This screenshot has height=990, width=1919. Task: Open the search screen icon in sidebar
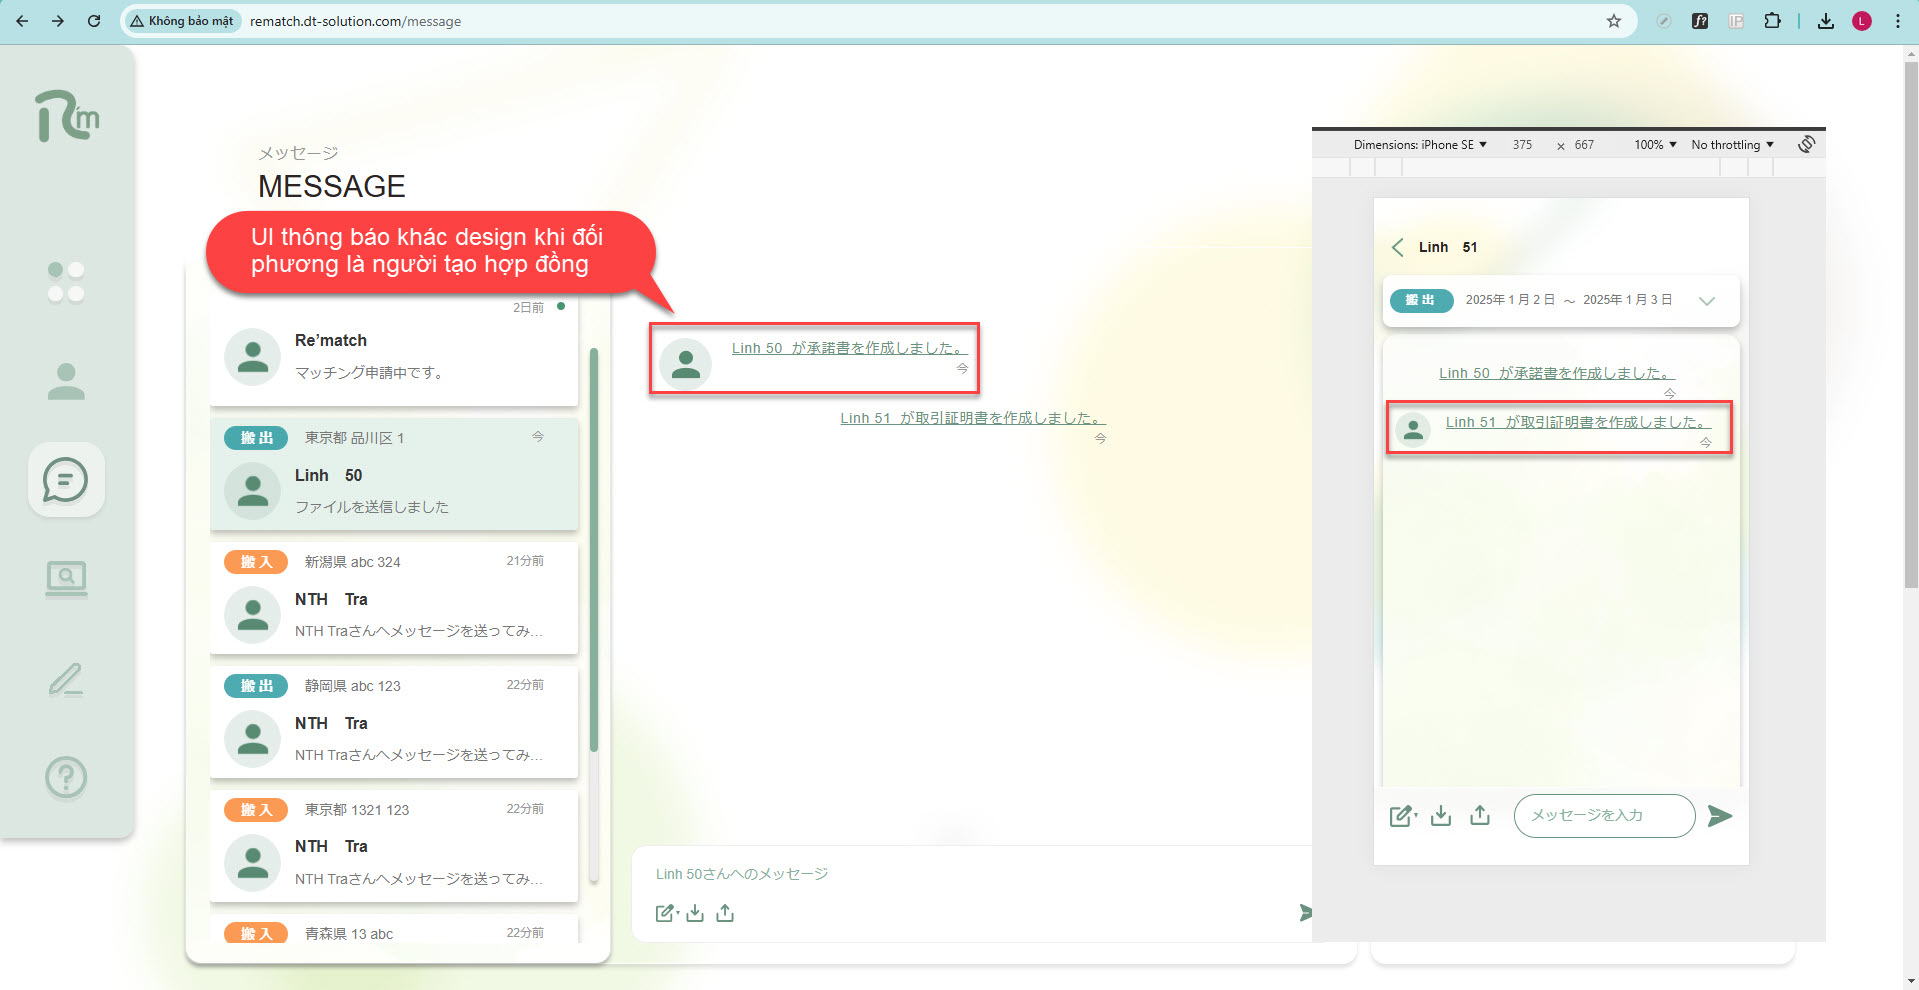(x=66, y=578)
